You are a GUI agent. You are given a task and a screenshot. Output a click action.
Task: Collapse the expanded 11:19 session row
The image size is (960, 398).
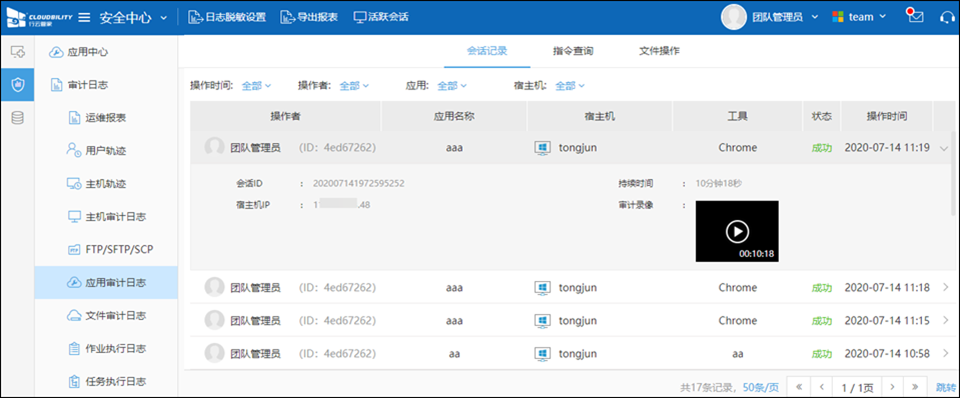943,148
